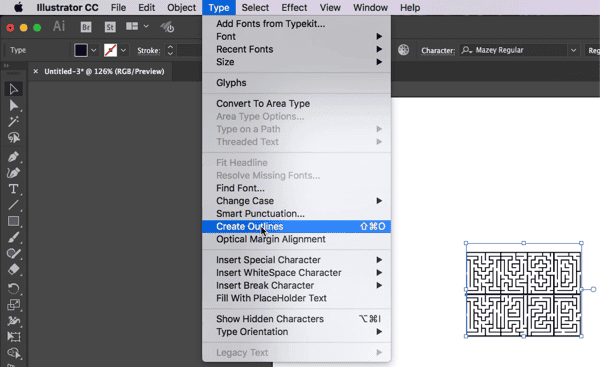Select the Pen tool

point(13,157)
